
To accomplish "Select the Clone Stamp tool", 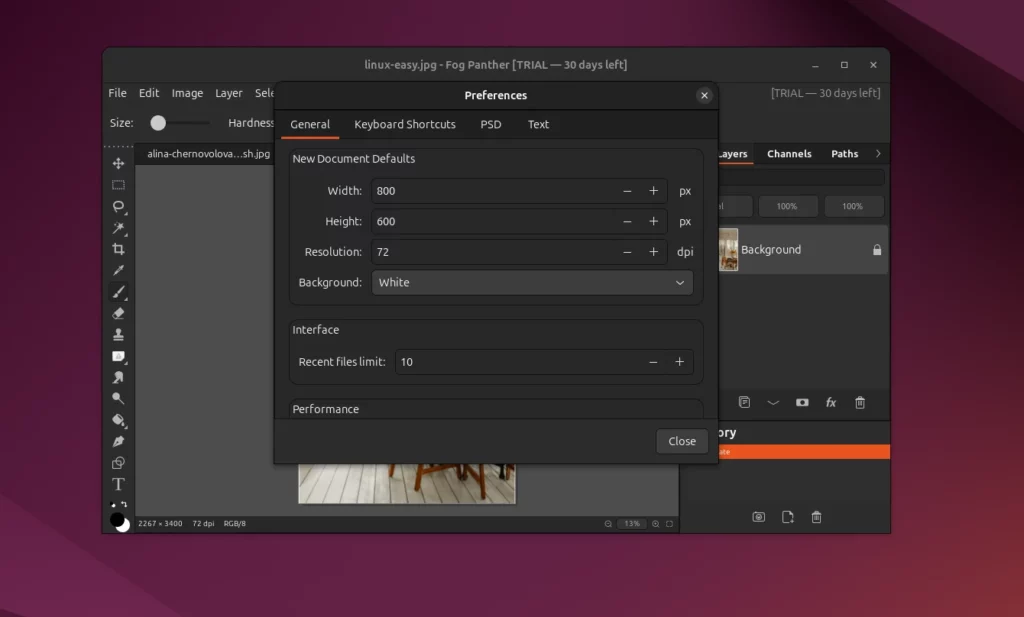I will pyautogui.click(x=118, y=335).
